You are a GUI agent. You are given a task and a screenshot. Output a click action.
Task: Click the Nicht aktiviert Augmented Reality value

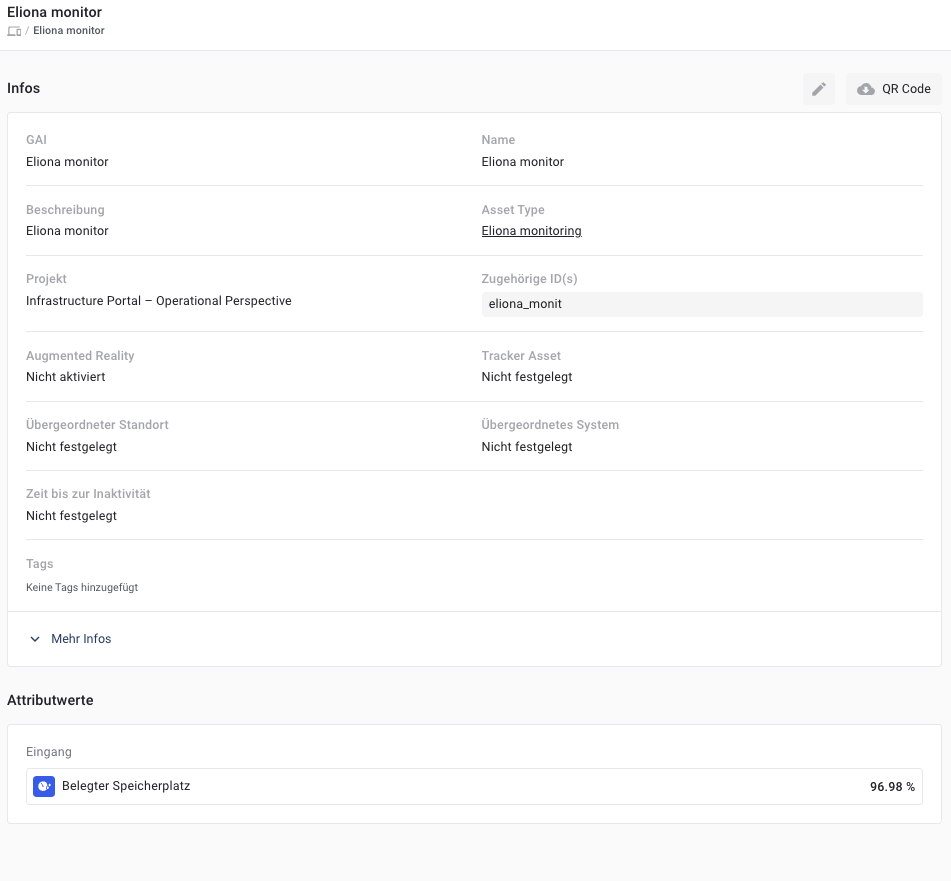click(66, 377)
